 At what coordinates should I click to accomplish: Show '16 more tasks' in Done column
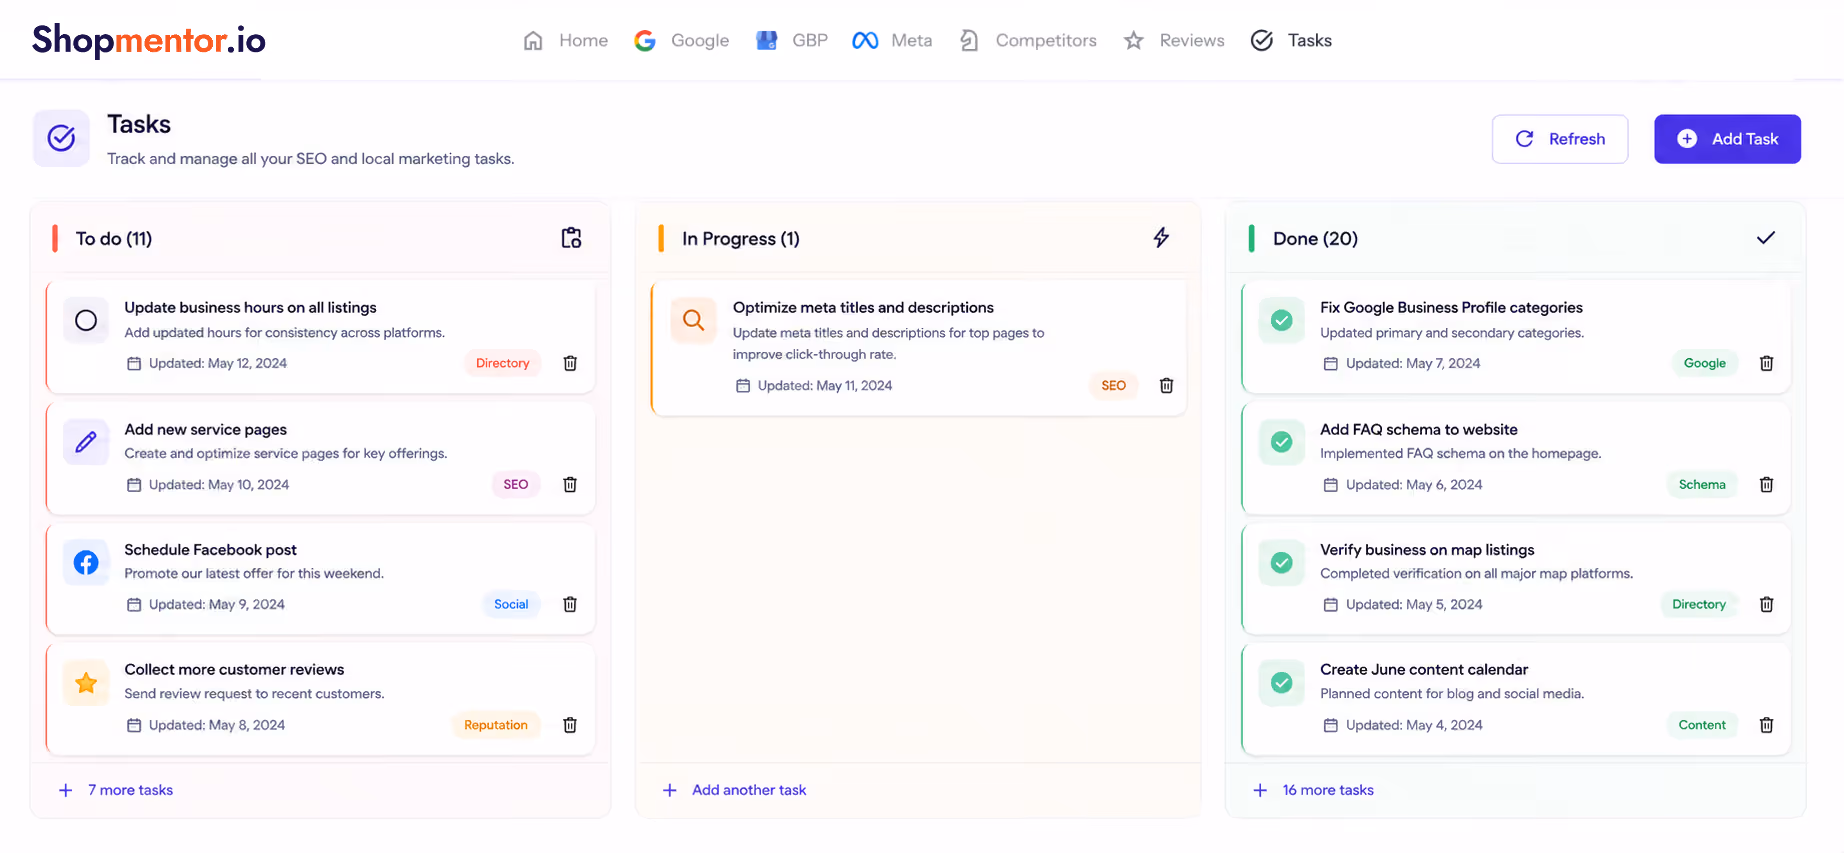point(1314,790)
